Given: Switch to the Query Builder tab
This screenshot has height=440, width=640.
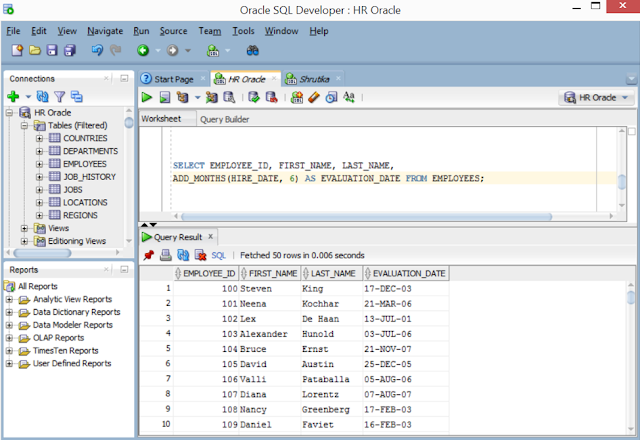Looking at the screenshot, I should [x=224, y=119].
